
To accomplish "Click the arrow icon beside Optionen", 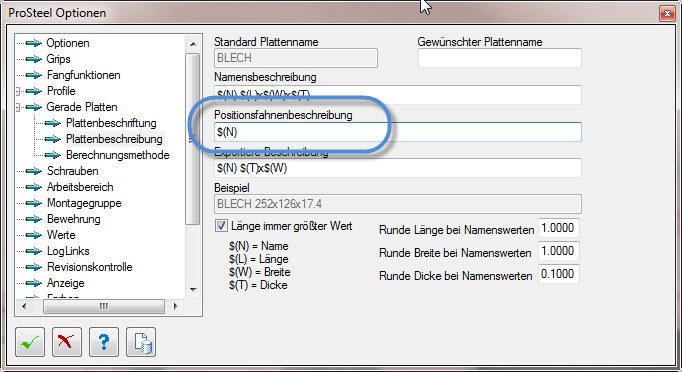I will [33, 43].
